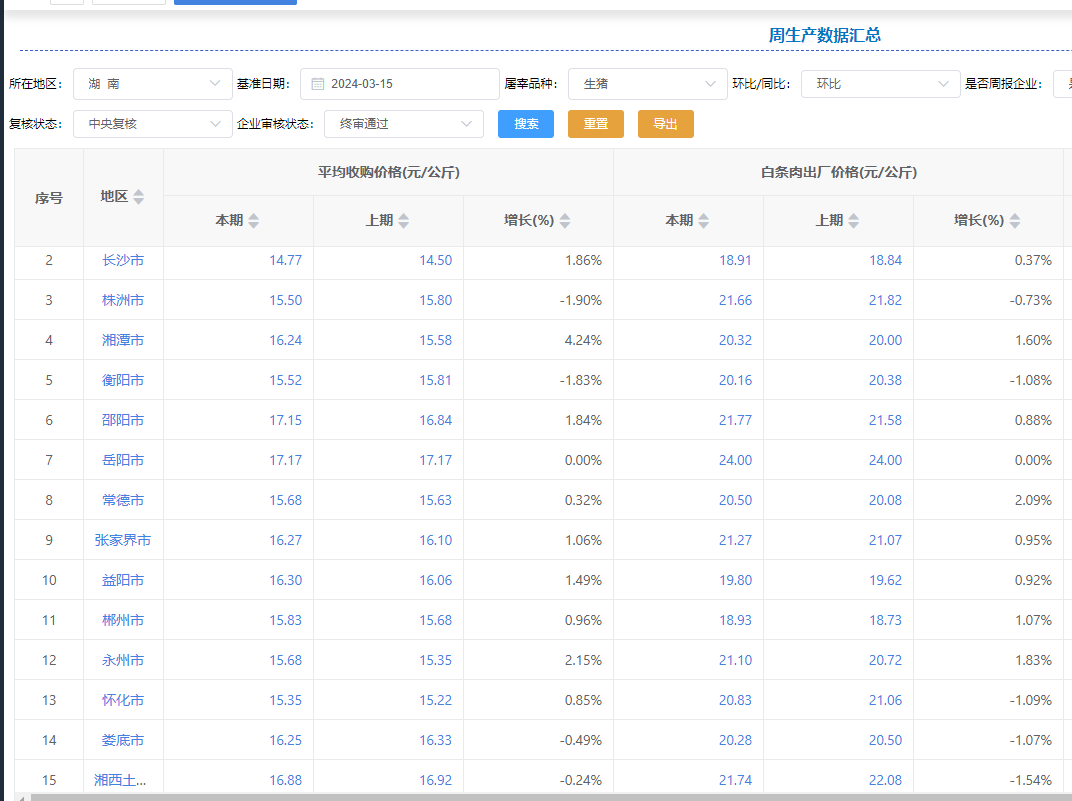Click 岳阳市 本期 price 17.17 link

tap(285, 460)
